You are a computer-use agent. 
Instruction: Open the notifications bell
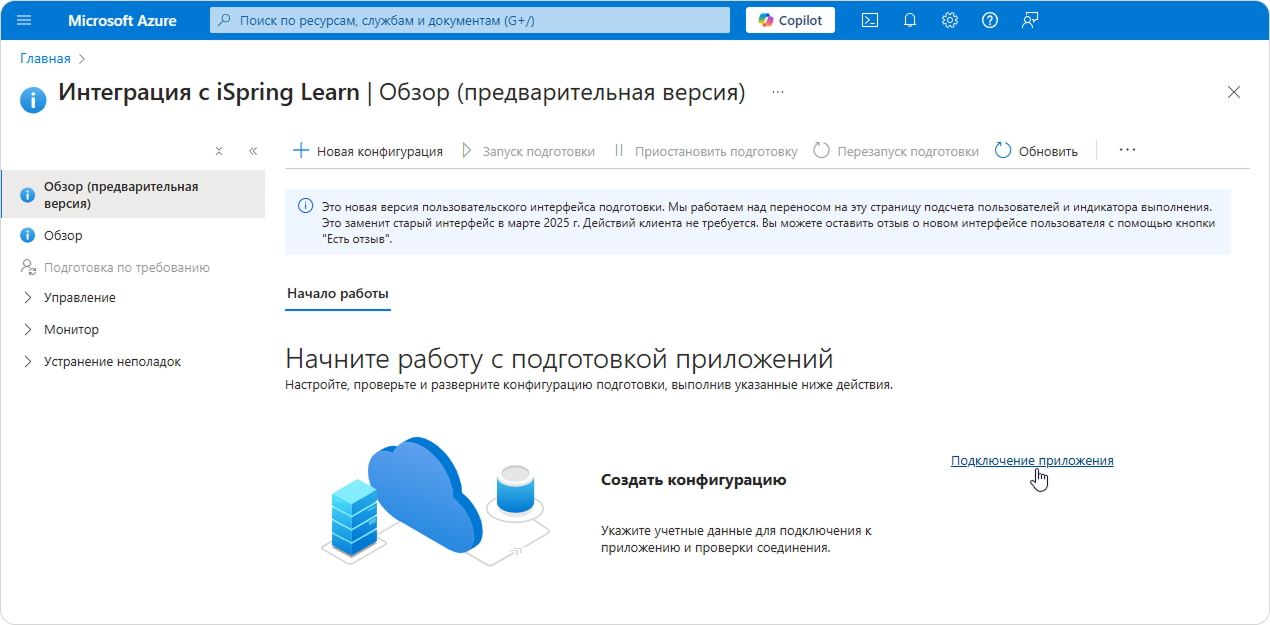[x=910, y=20]
